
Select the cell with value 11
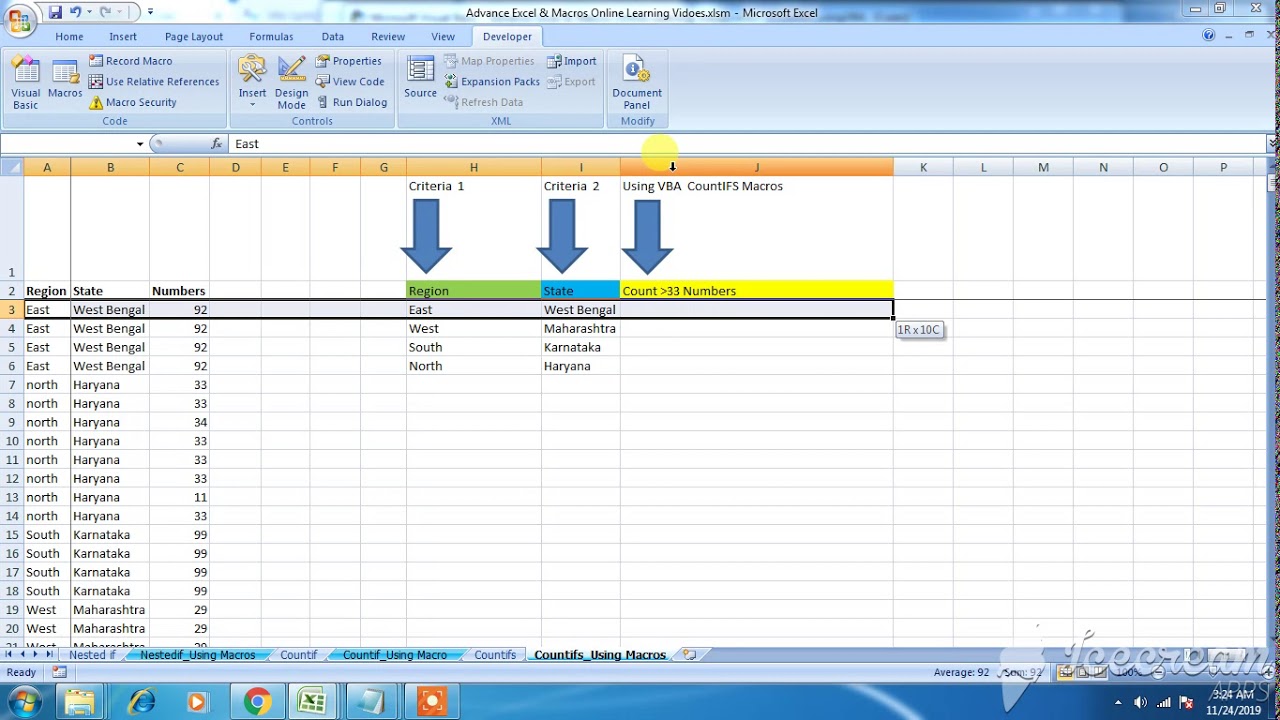180,497
